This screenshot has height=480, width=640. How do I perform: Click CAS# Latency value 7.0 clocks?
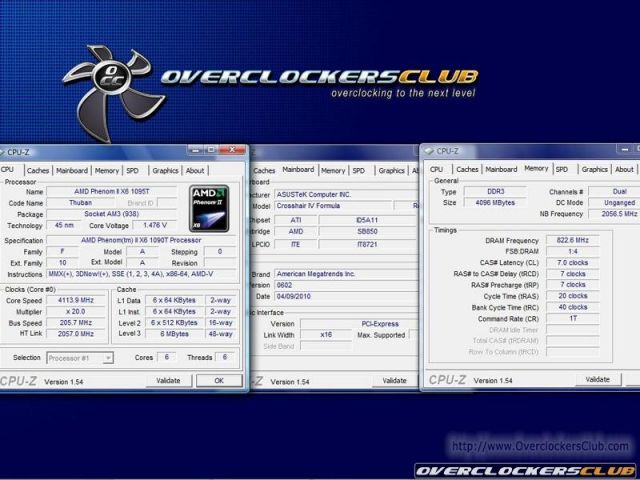(x=573, y=262)
